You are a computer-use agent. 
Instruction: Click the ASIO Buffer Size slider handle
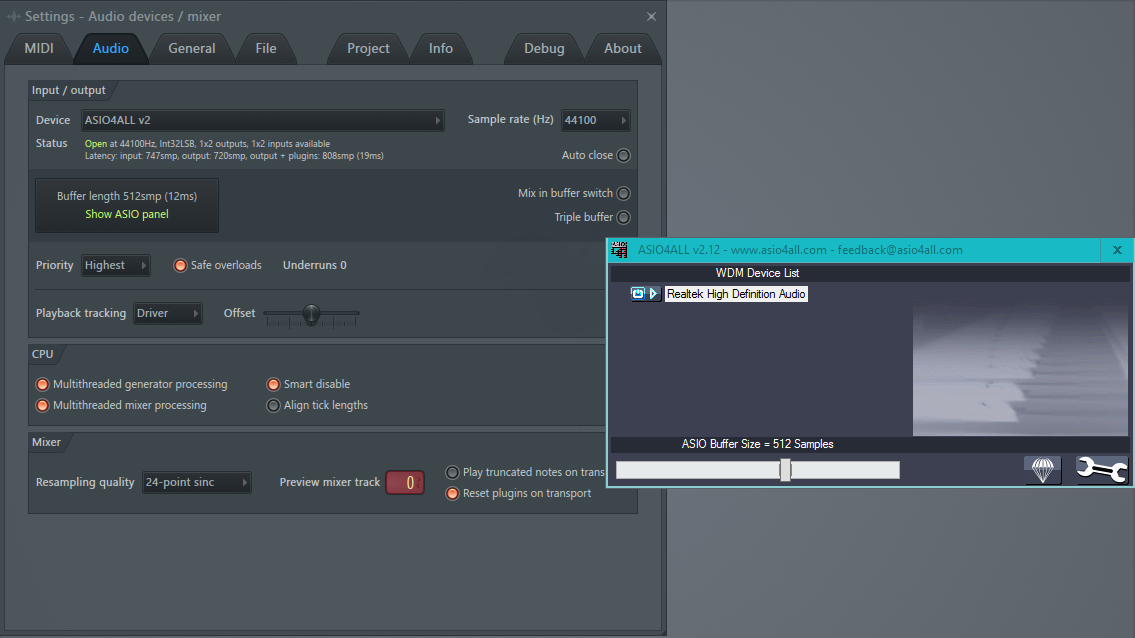[x=785, y=470]
